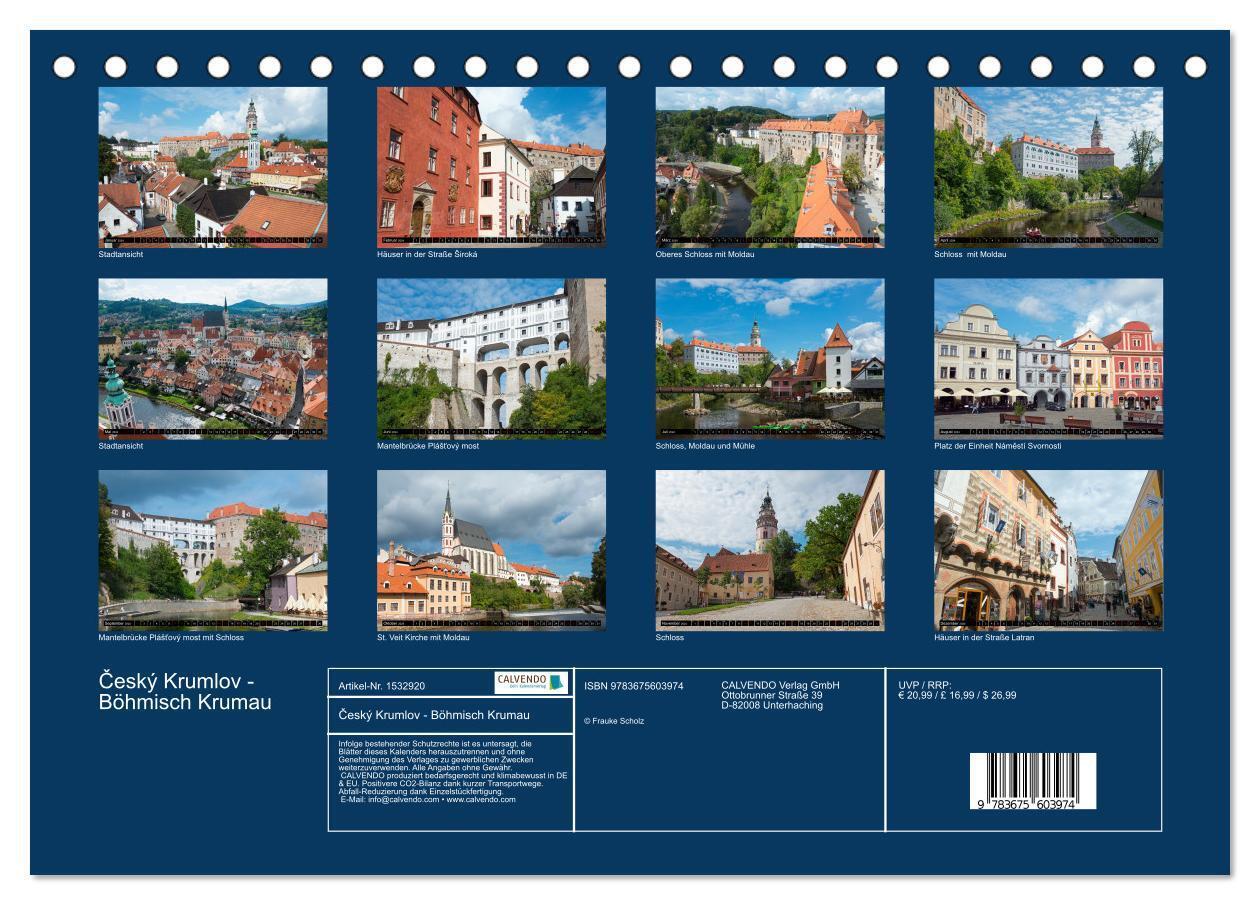
Task: Click the caption 'Häuser in der Straße Latran'
Action: (984, 637)
